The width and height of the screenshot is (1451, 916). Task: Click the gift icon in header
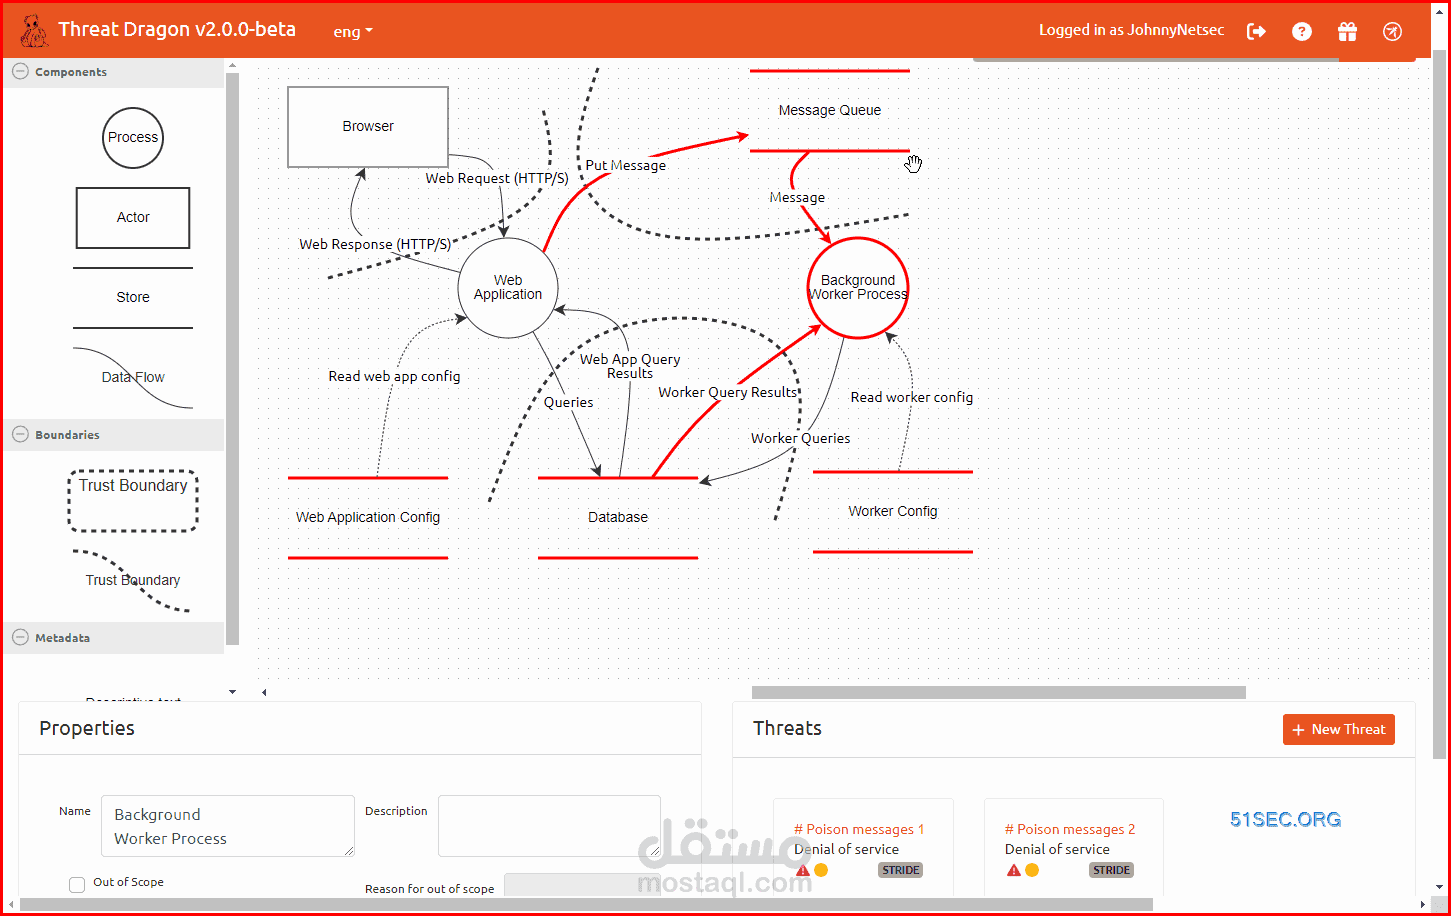point(1347,31)
